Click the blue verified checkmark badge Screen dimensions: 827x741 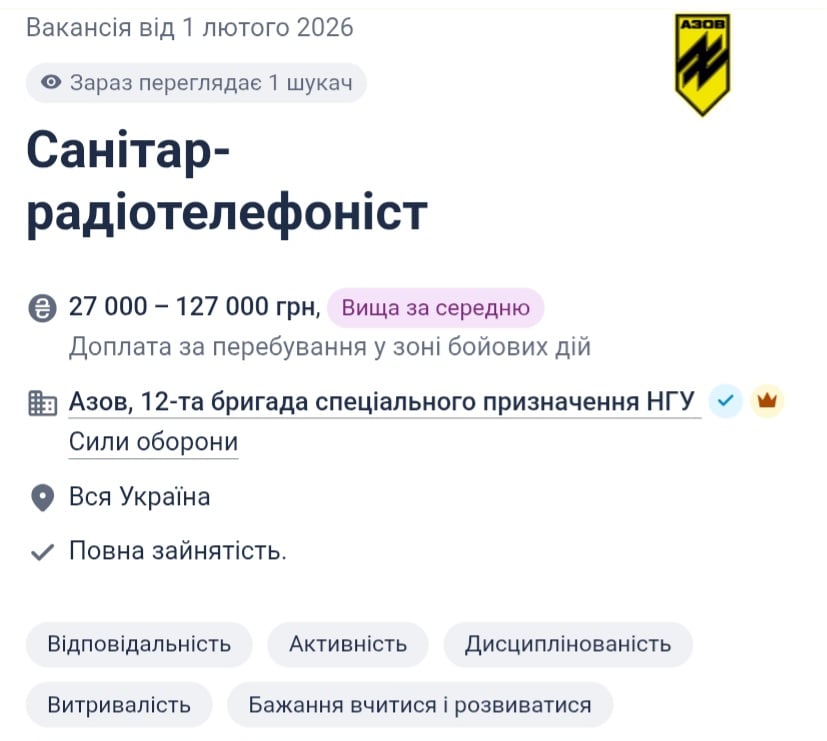click(725, 401)
